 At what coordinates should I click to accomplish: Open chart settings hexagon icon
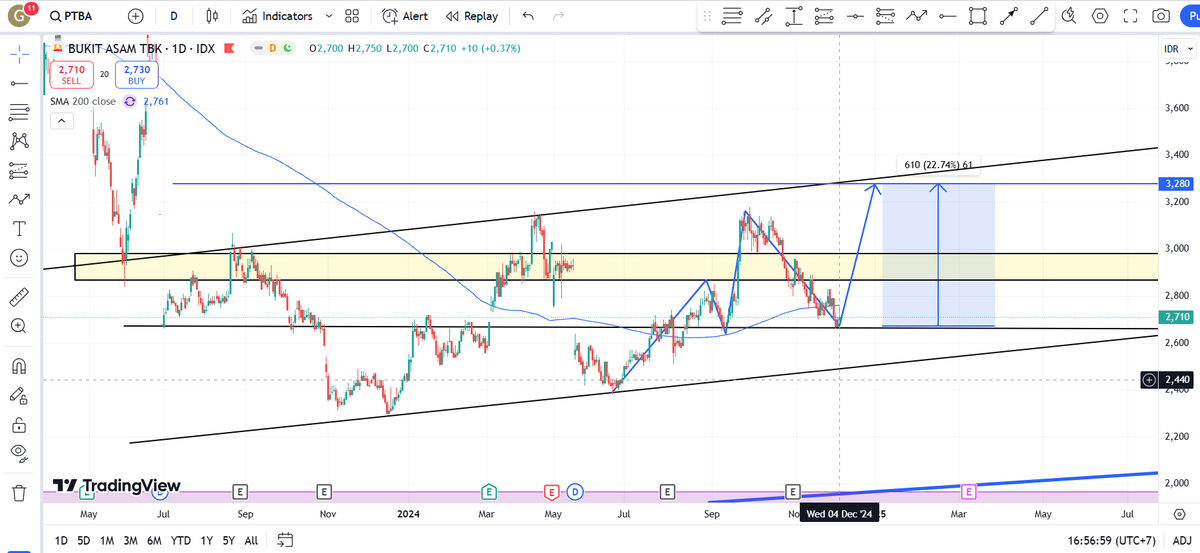point(1100,16)
